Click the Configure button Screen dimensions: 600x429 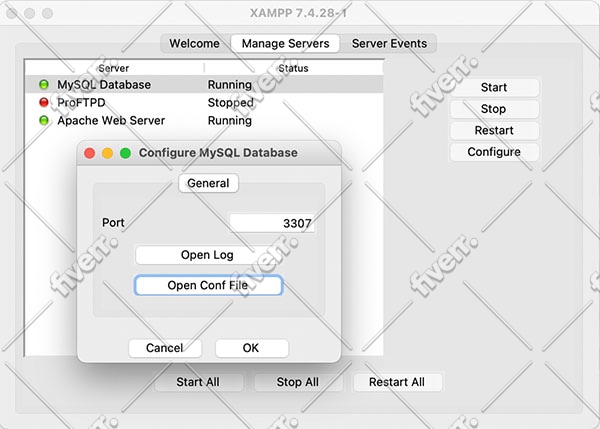click(x=494, y=152)
